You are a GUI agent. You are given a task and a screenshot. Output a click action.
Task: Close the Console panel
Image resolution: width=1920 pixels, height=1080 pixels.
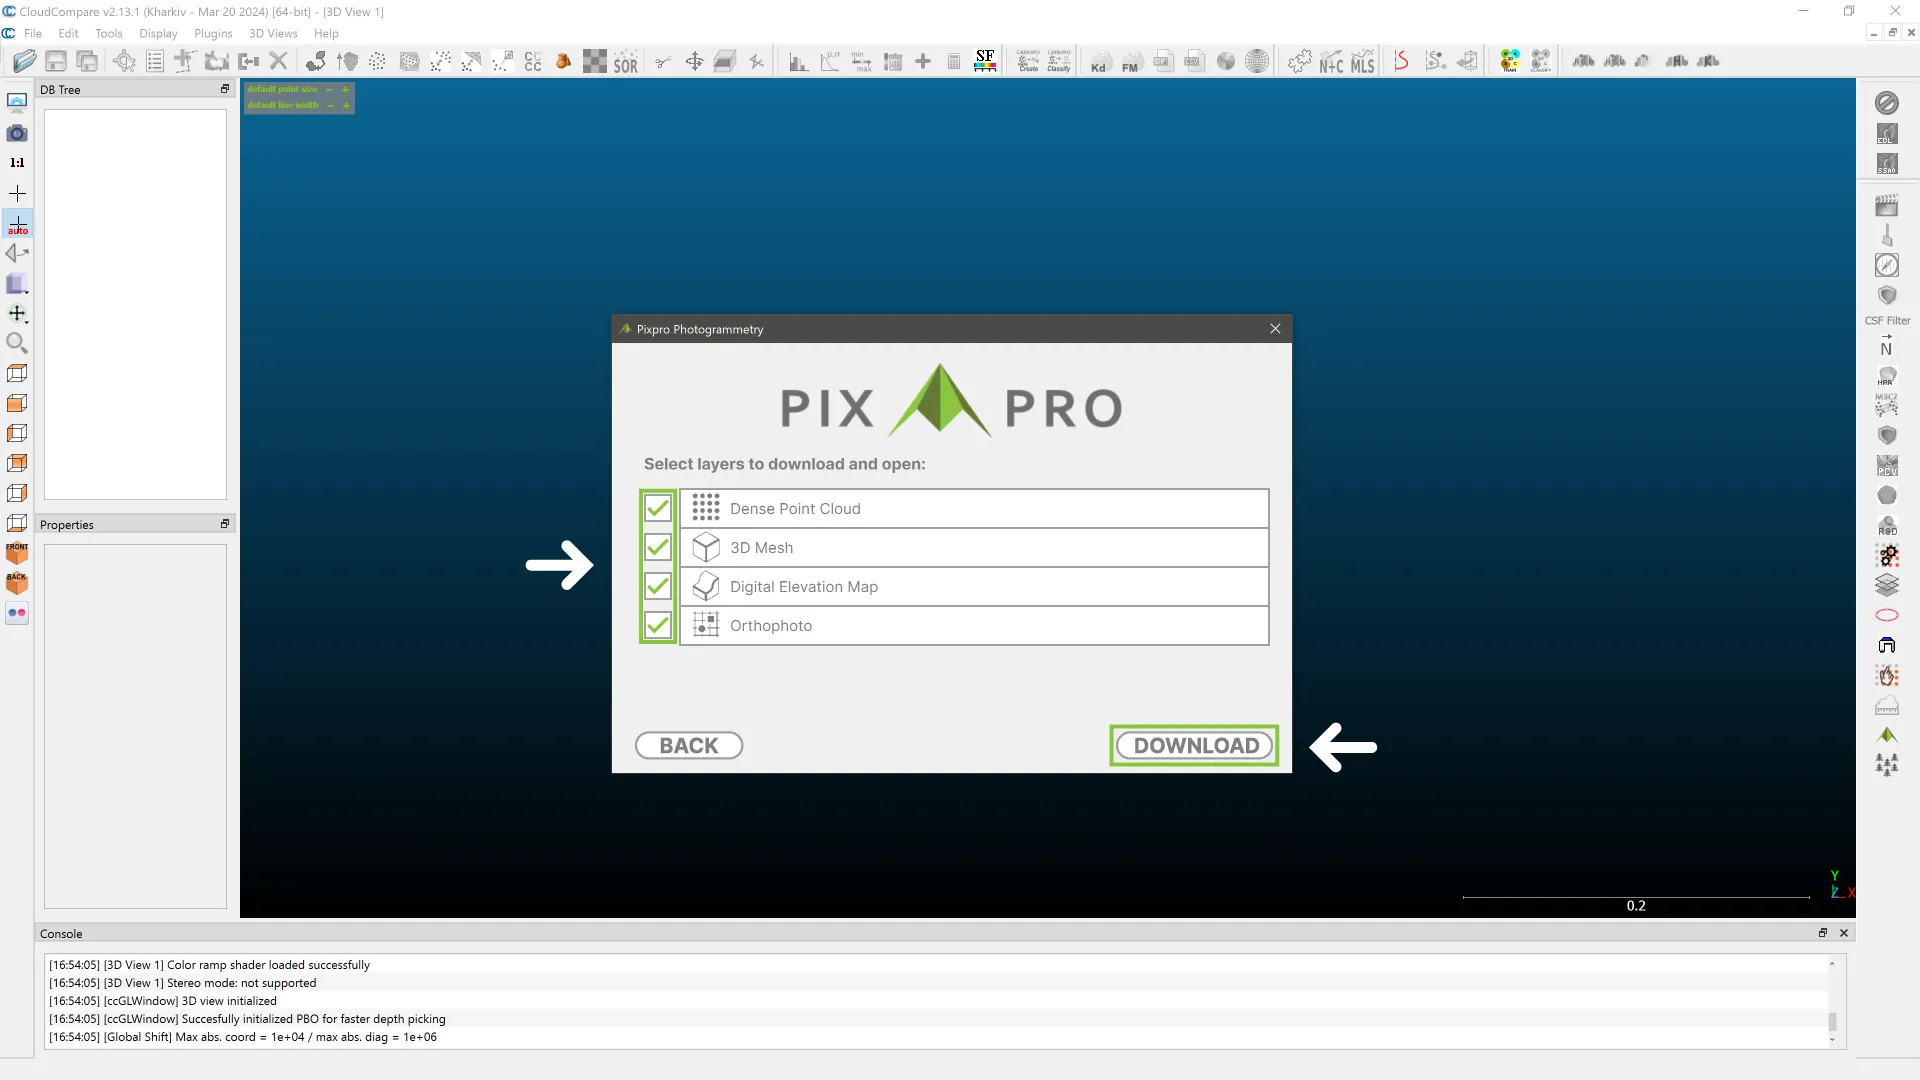tap(1844, 933)
